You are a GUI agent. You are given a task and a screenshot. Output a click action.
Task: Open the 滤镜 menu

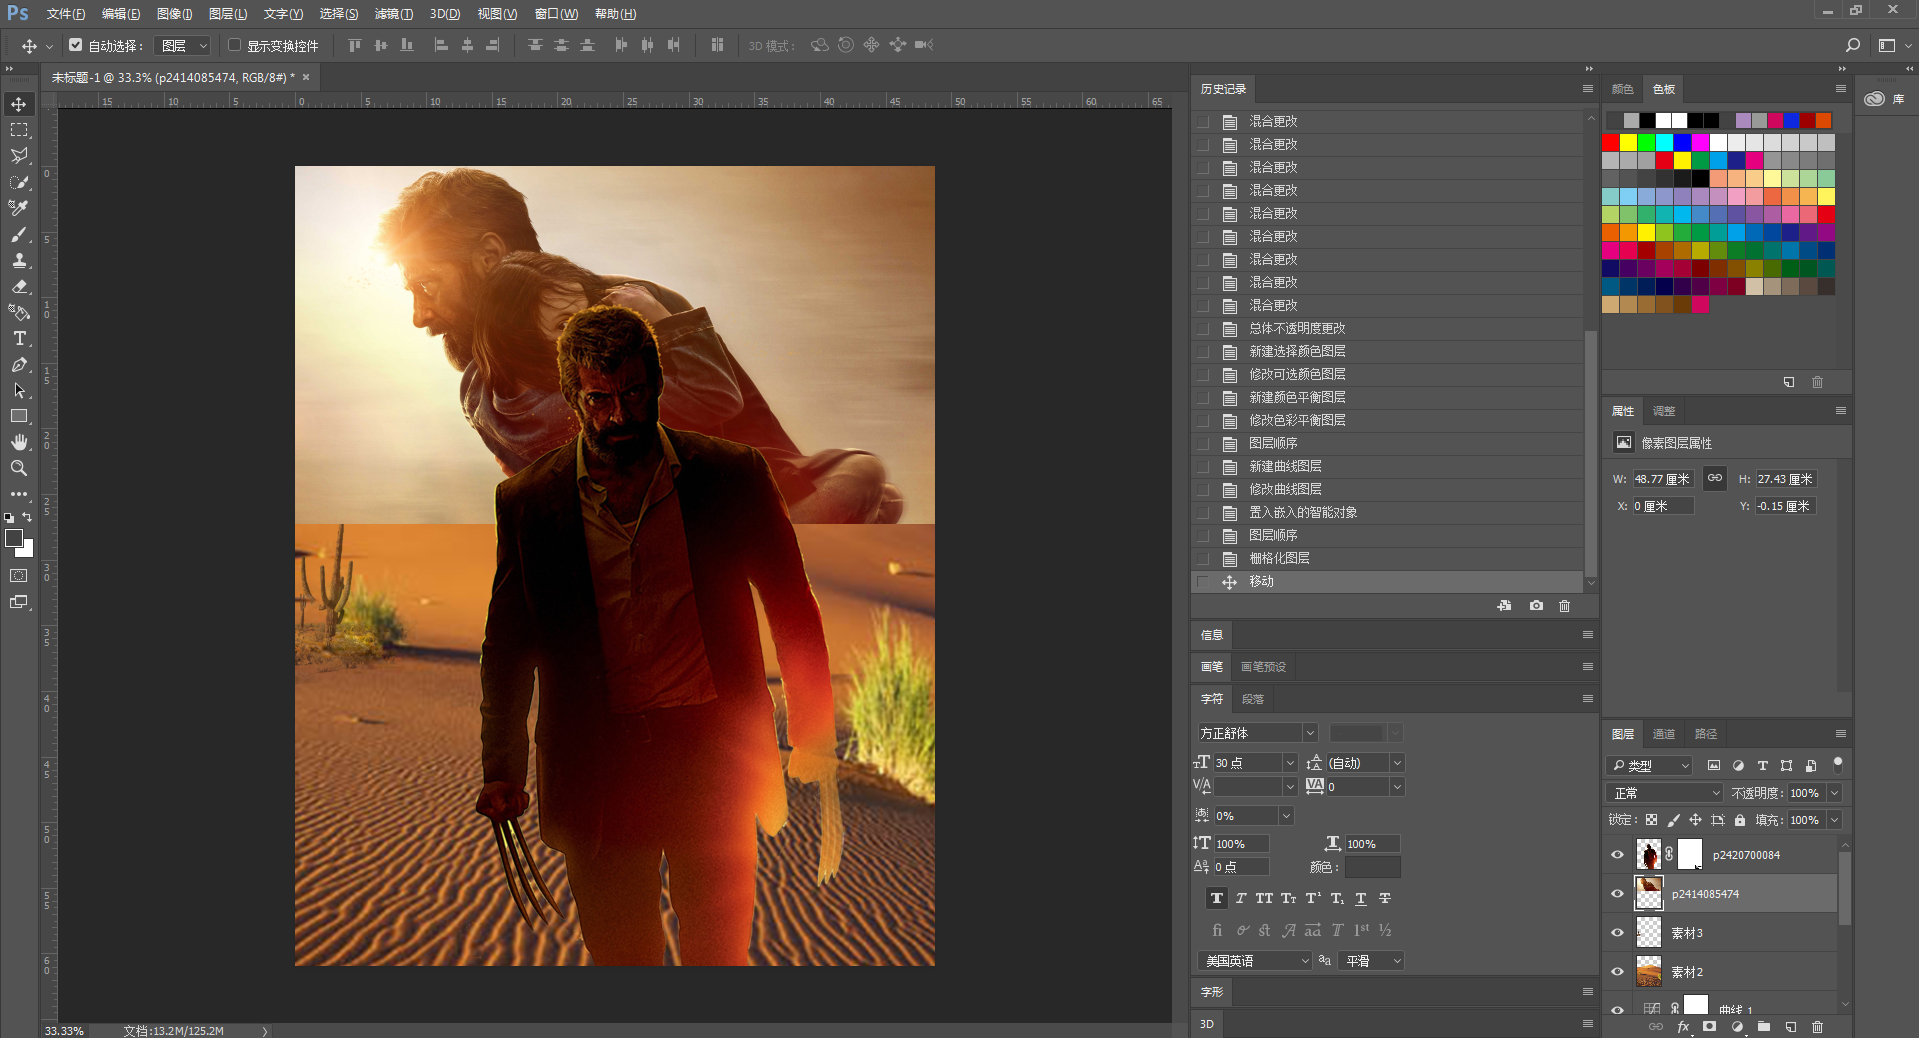coord(393,14)
